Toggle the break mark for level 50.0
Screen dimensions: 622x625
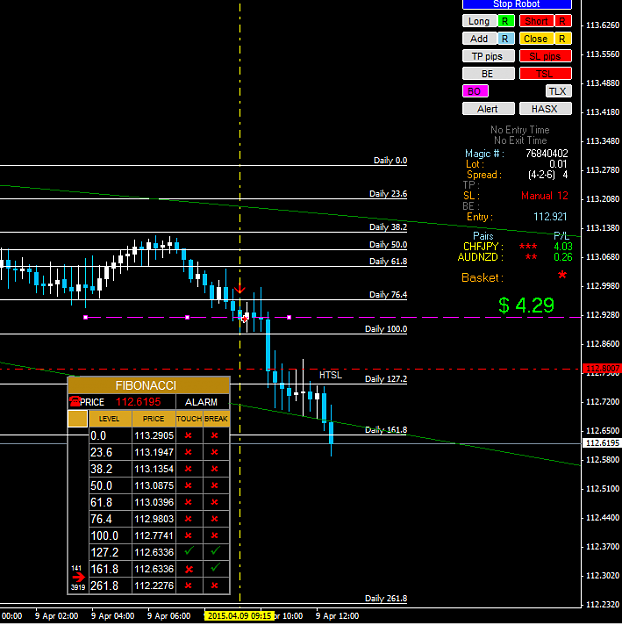click(215, 485)
